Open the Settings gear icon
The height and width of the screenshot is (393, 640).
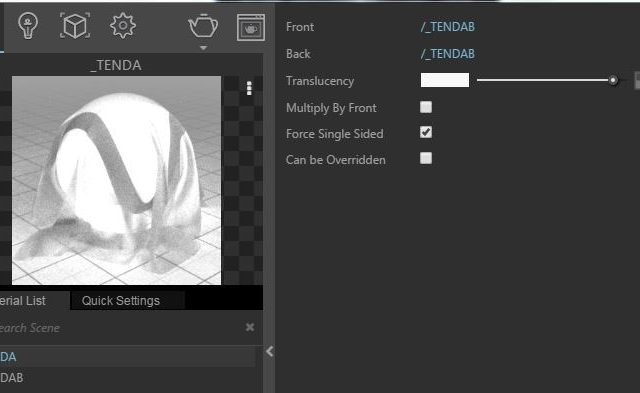(122, 26)
